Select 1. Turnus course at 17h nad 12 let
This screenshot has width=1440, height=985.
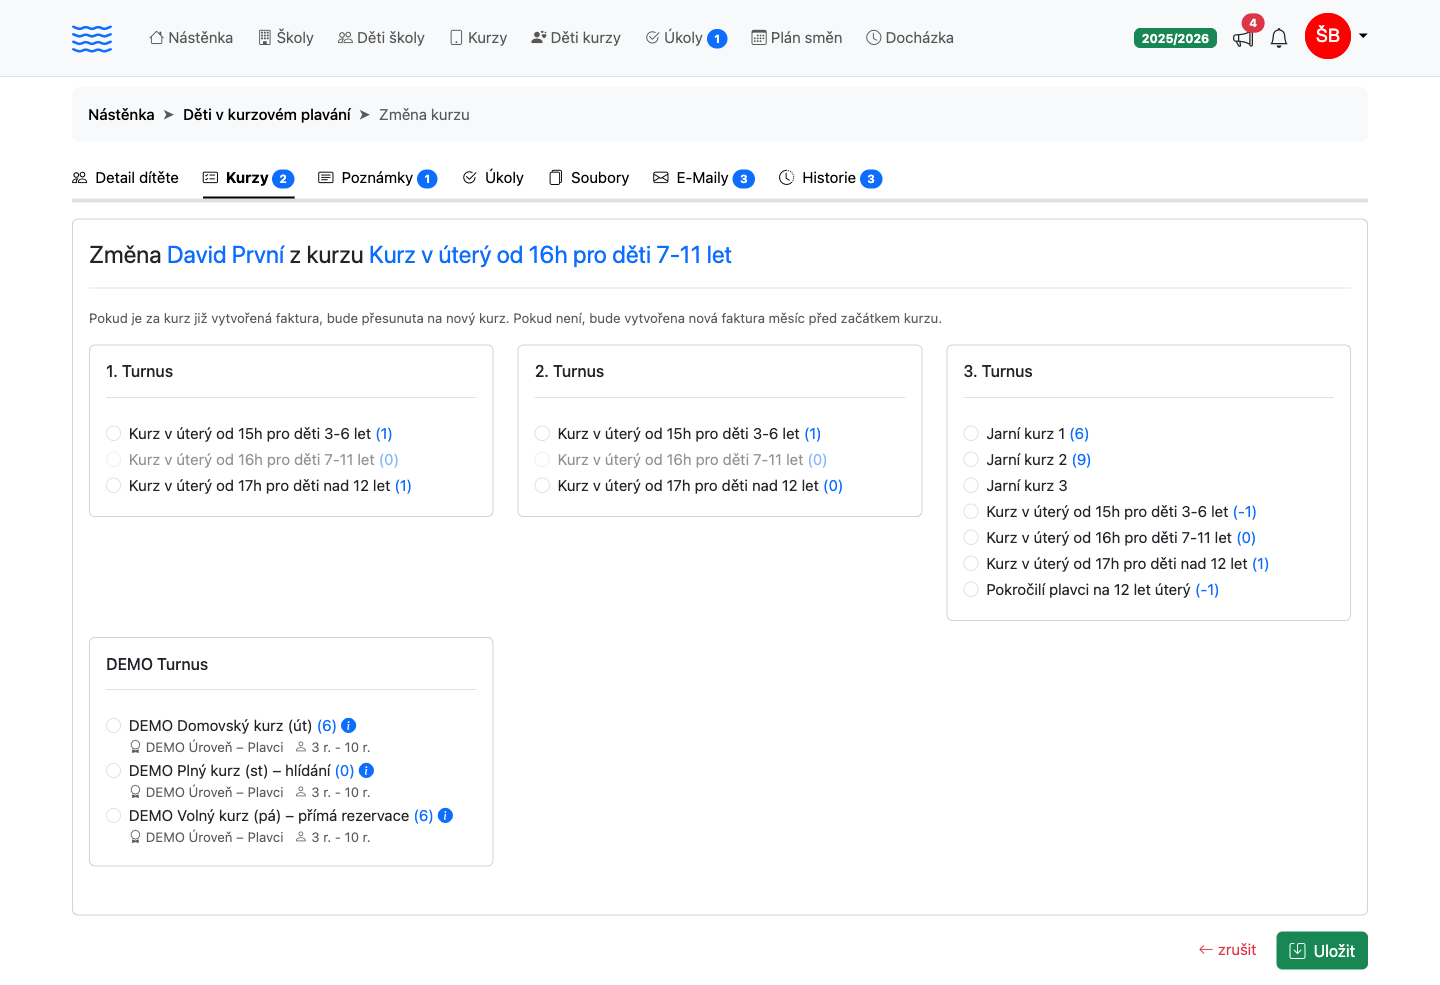pyautogui.click(x=114, y=486)
